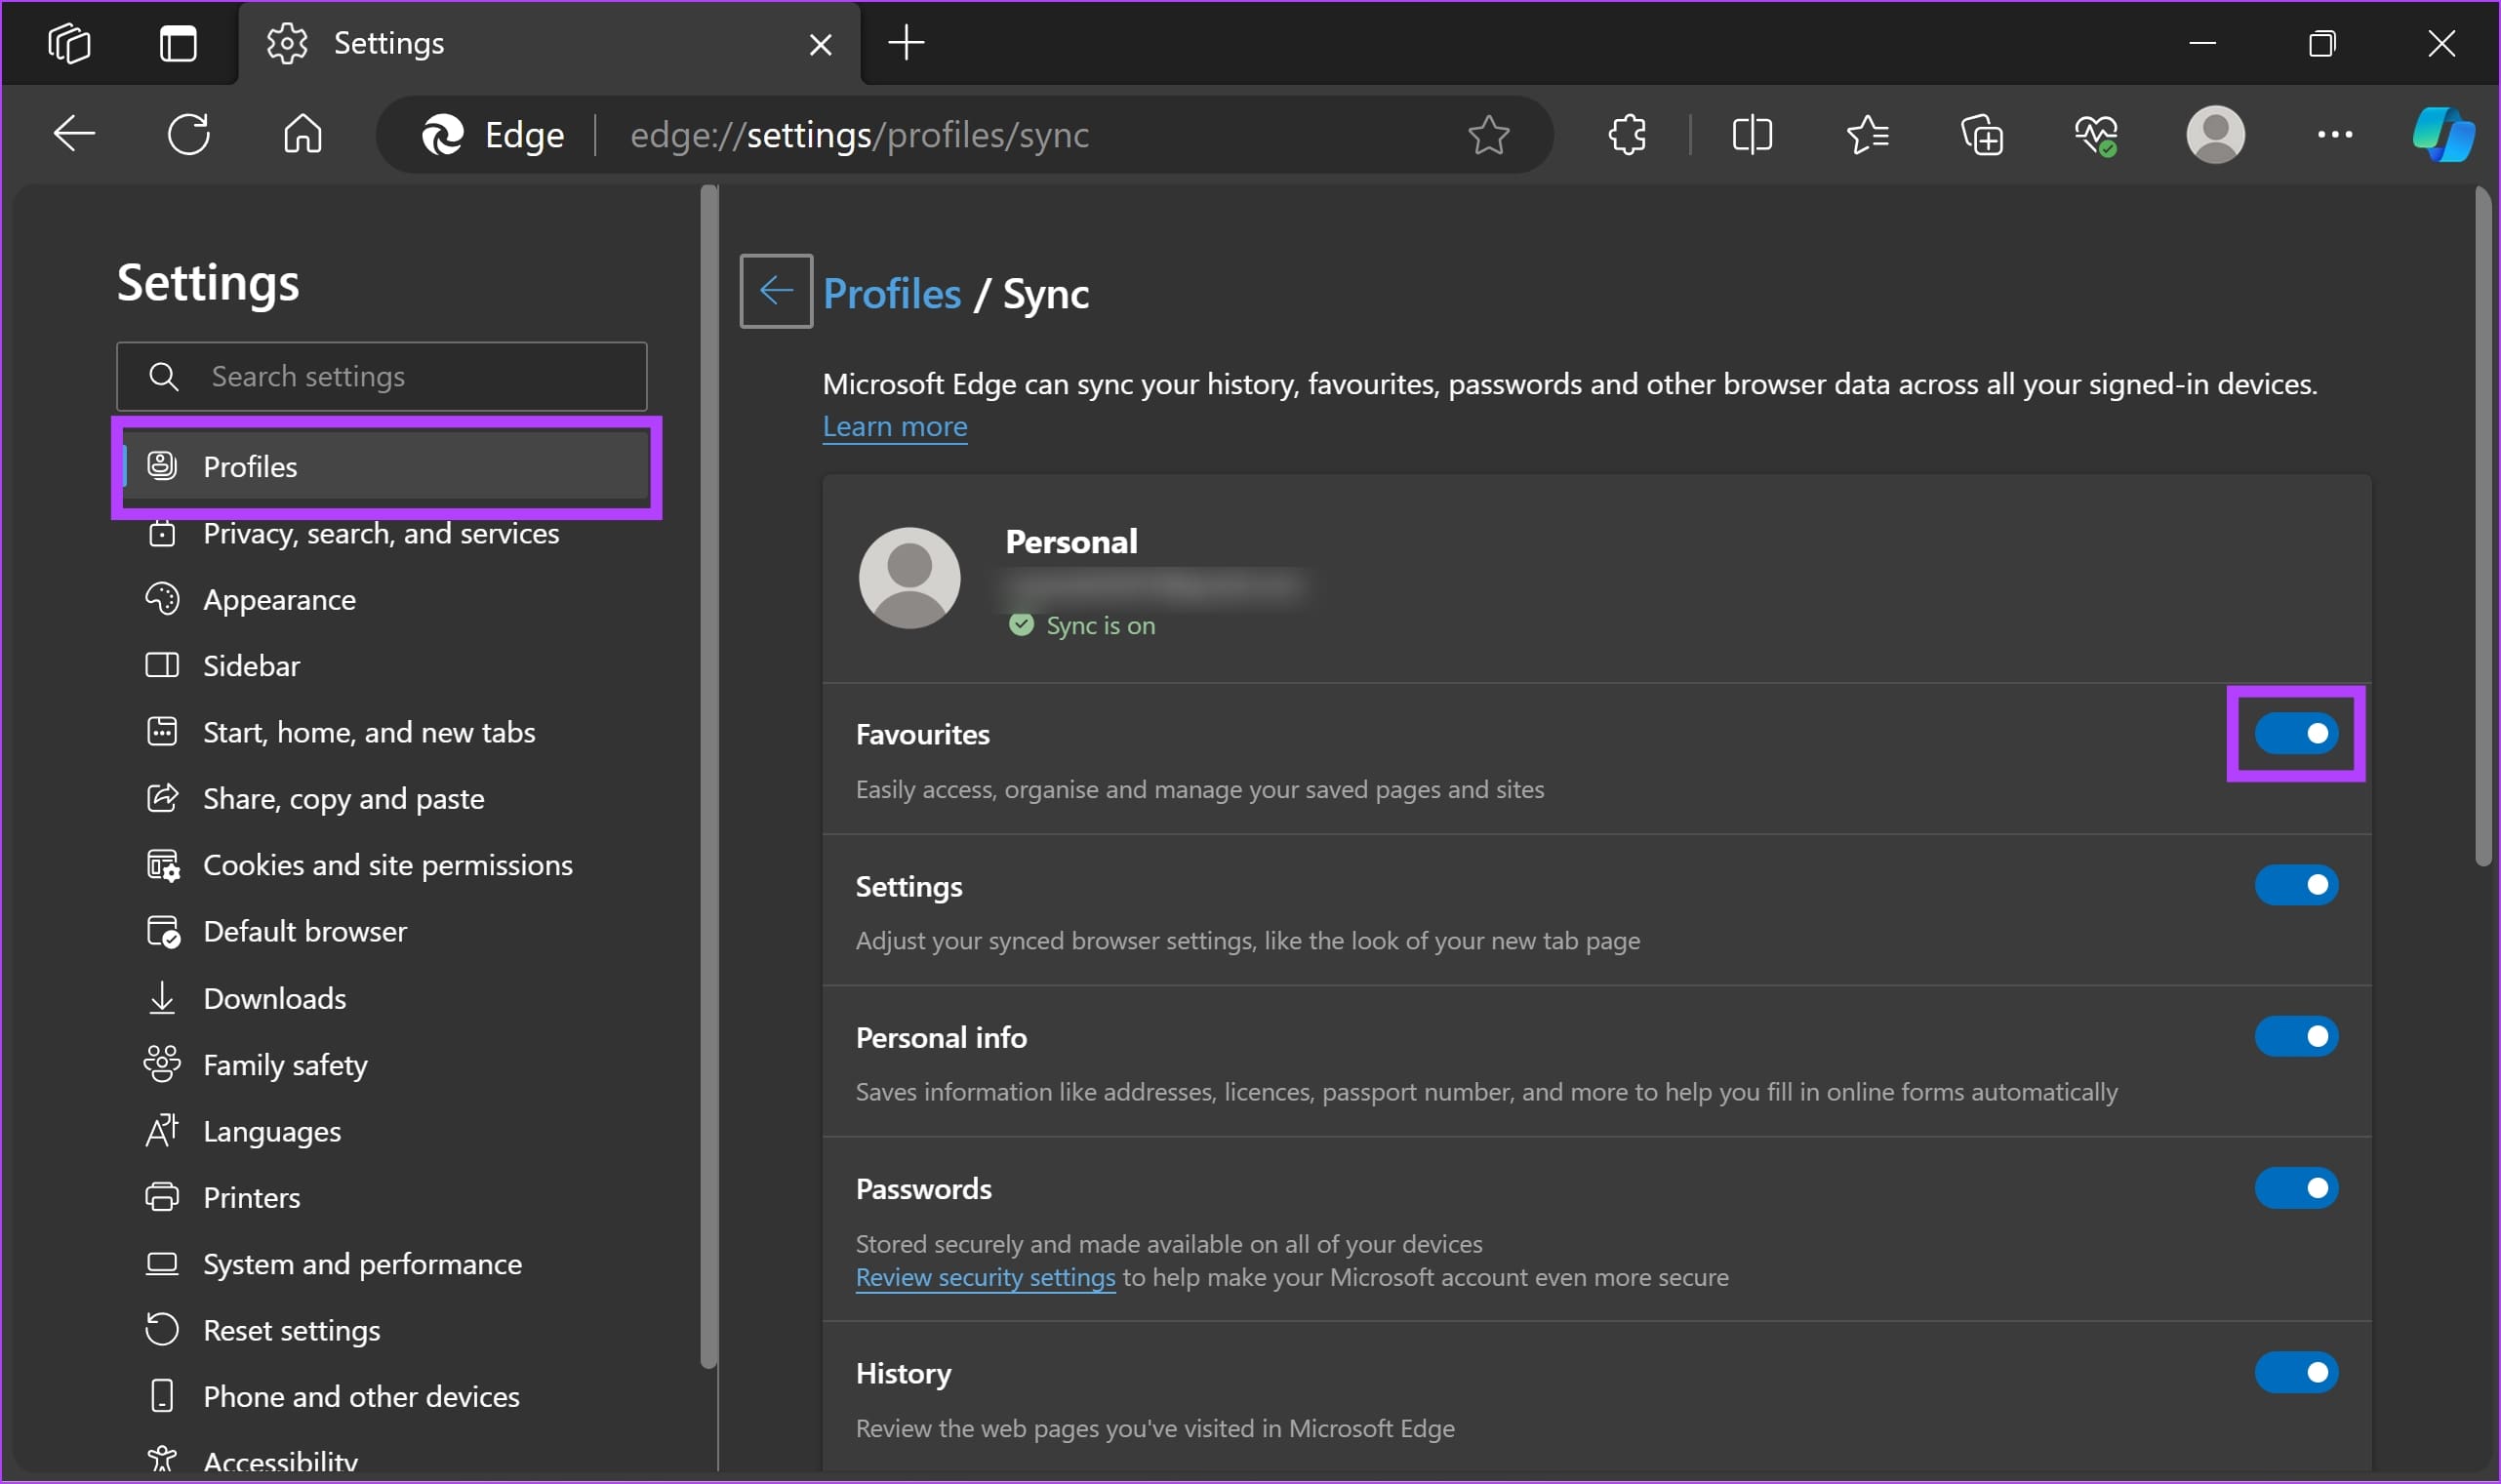Open the Favourites hub icon
This screenshot has height=1484, width=2501.
pyautogui.click(x=1868, y=134)
